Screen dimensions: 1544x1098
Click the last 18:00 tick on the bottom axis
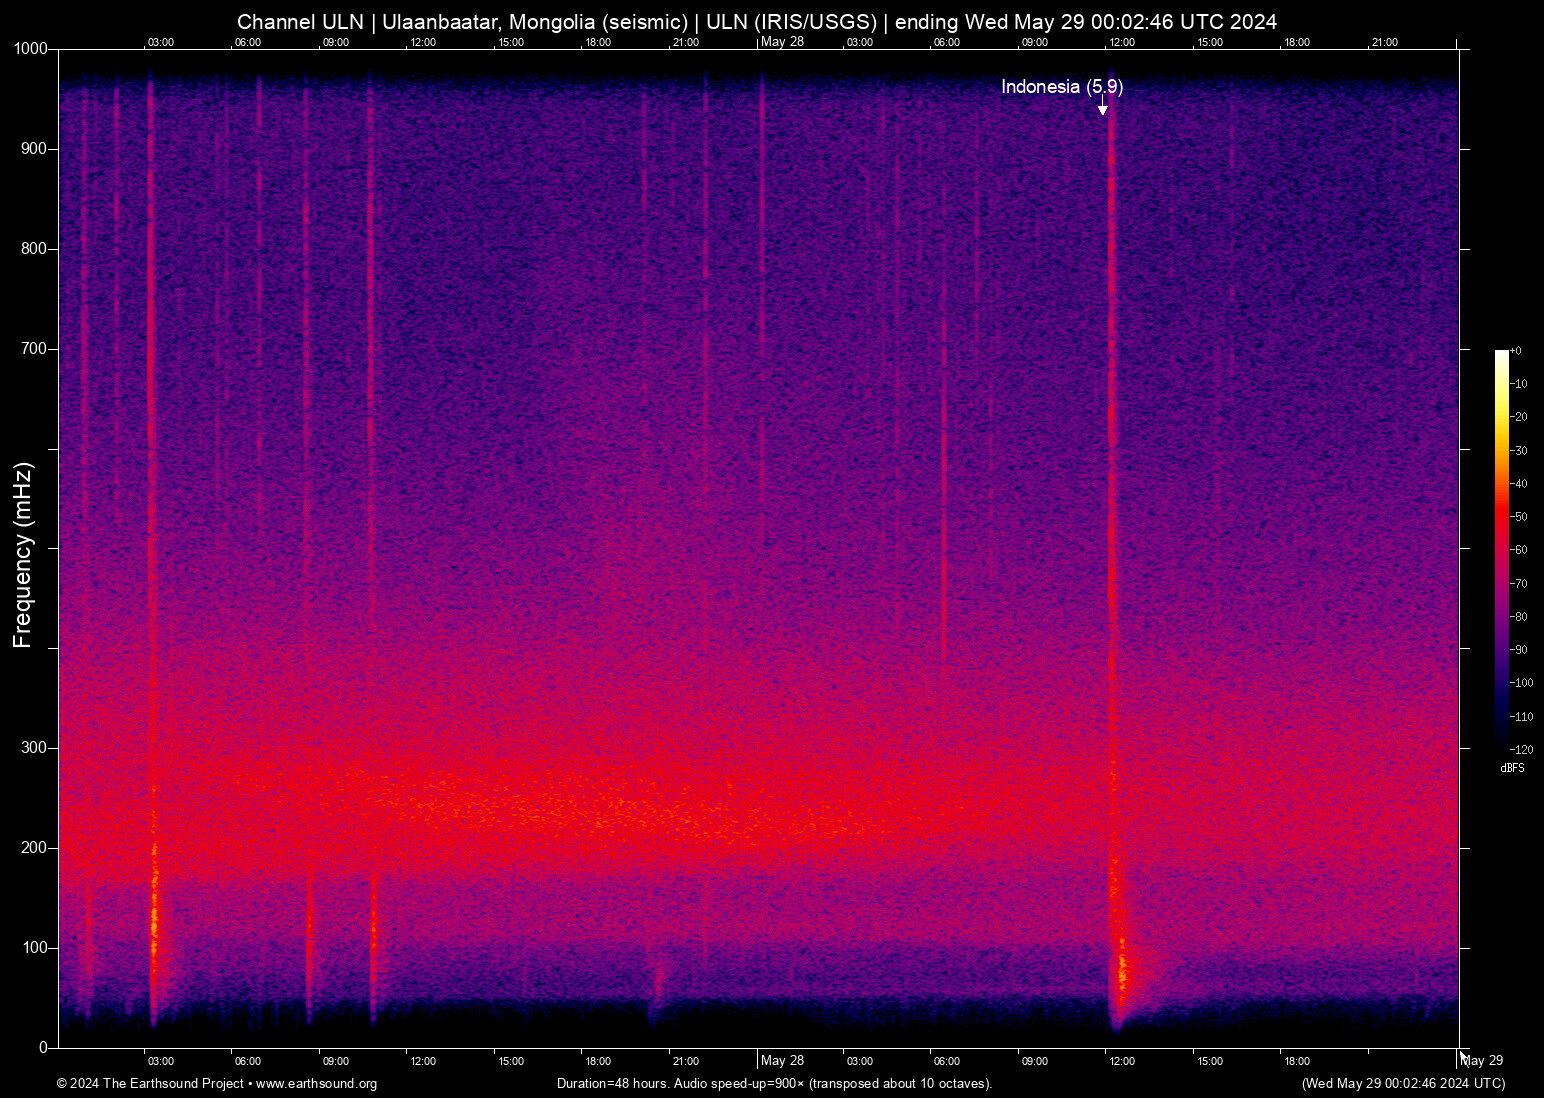(1297, 1061)
